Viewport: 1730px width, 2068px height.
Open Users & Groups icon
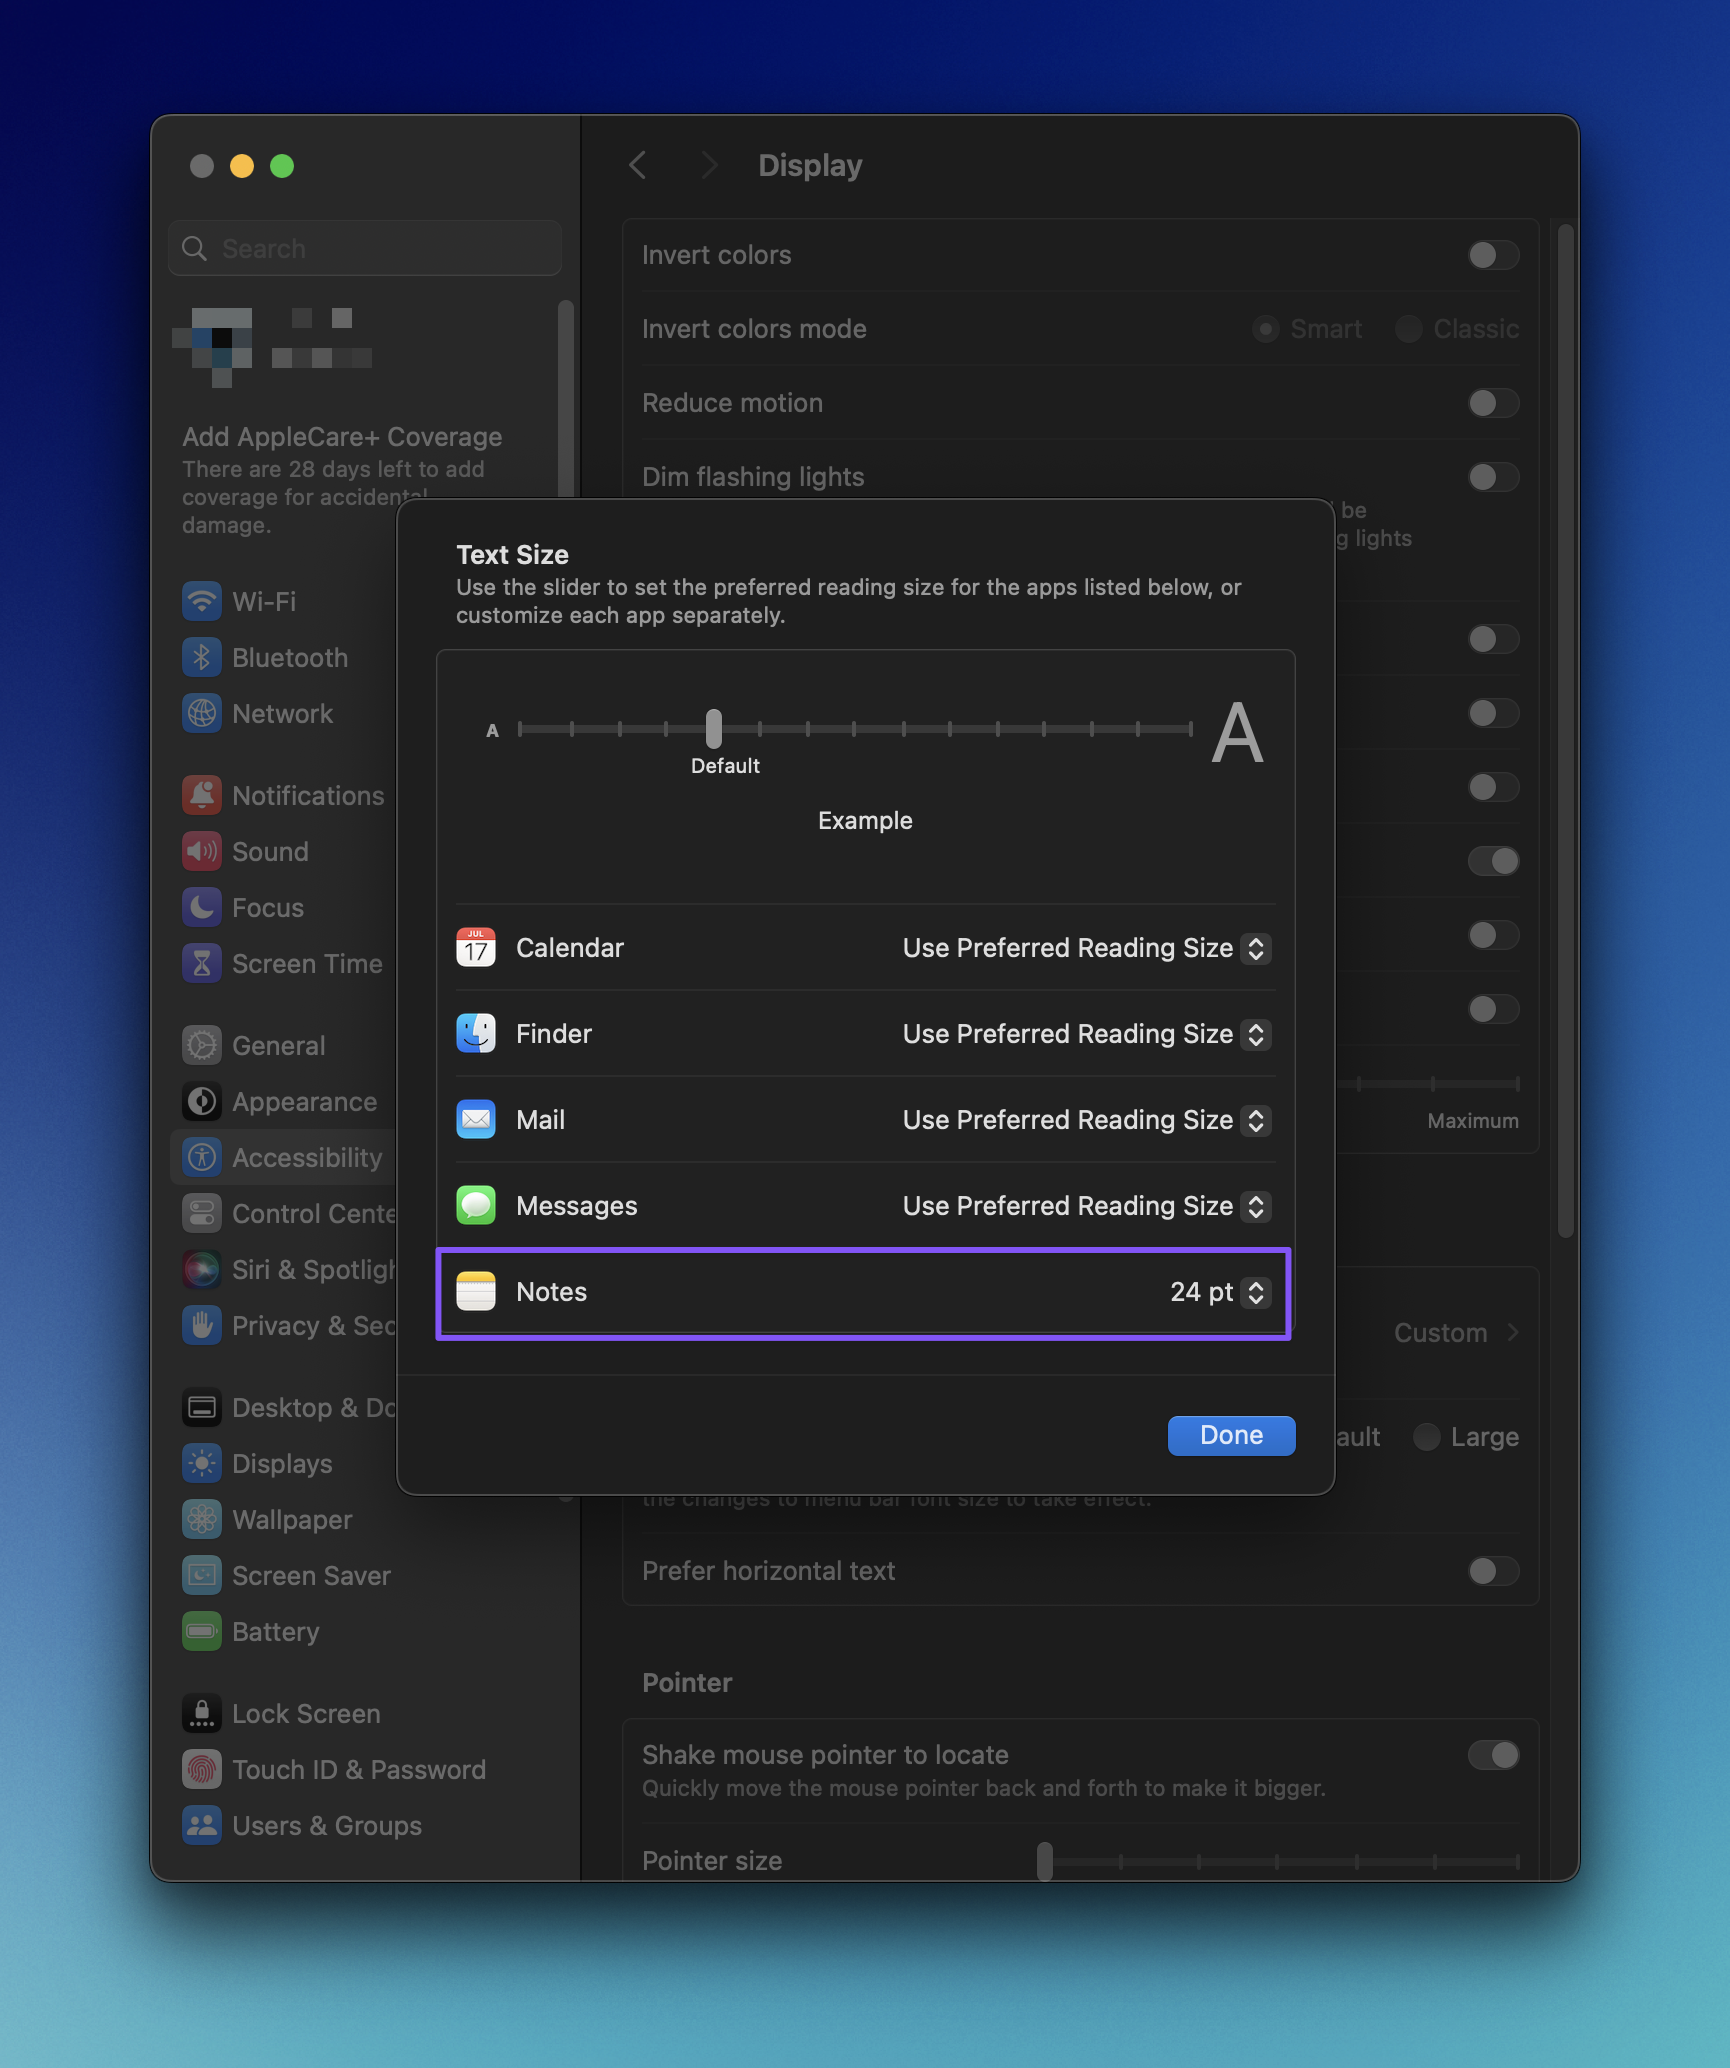tap(202, 1825)
